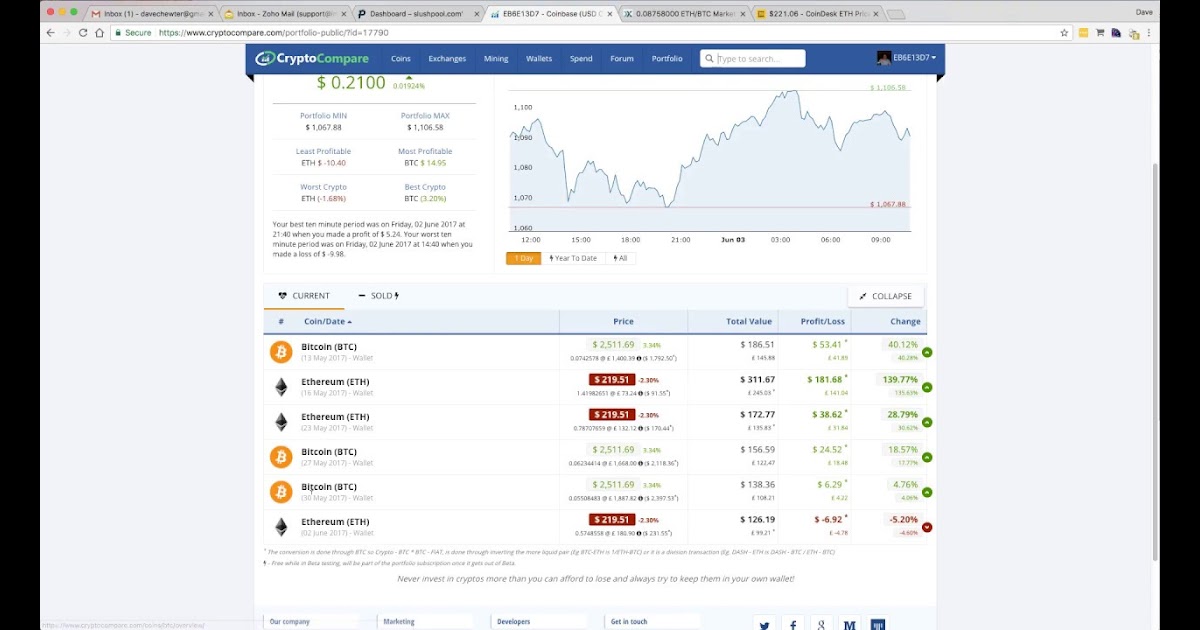Viewport: 1200px width, 630px height.
Task: Switch to the CURRENT holdings tab
Action: [304, 296]
